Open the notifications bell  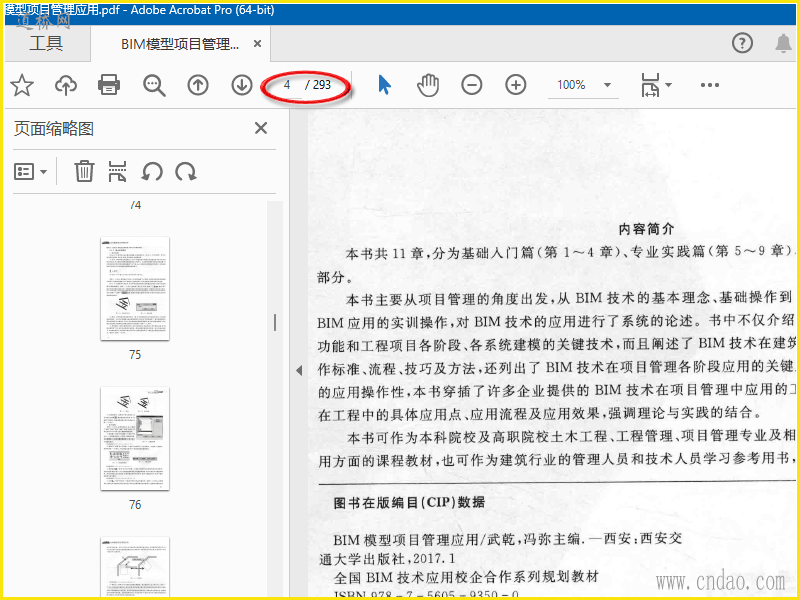coord(783,43)
